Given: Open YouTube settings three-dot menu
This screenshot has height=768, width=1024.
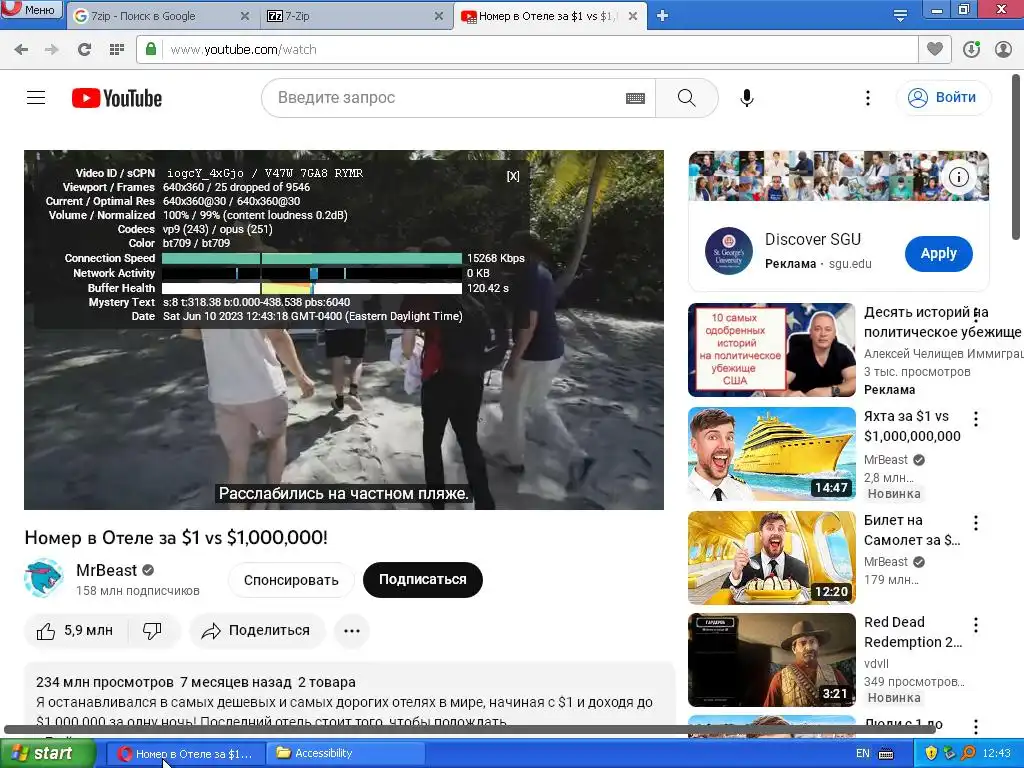Looking at the screenshot, I should [867, 98].
